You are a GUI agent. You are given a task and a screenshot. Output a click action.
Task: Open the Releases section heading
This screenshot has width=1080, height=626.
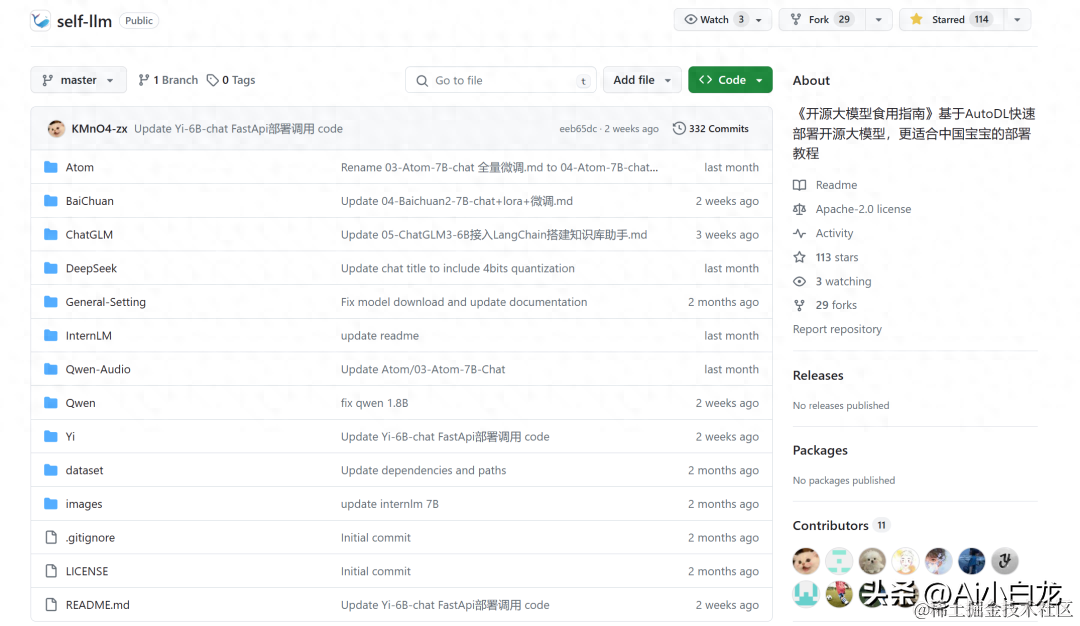pos(818,375)
